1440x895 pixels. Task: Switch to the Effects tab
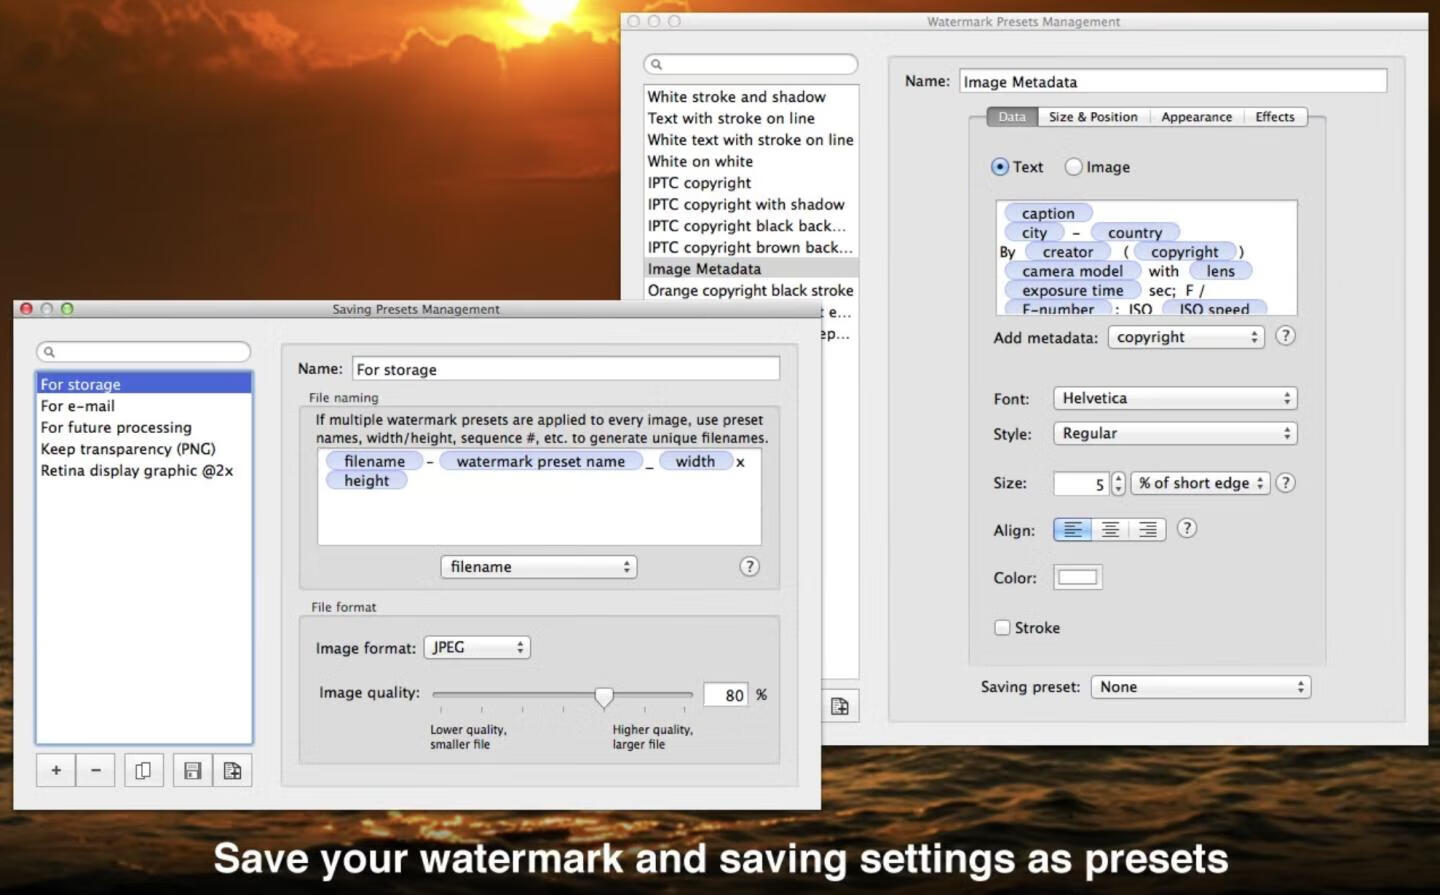tap(1275, 117)
